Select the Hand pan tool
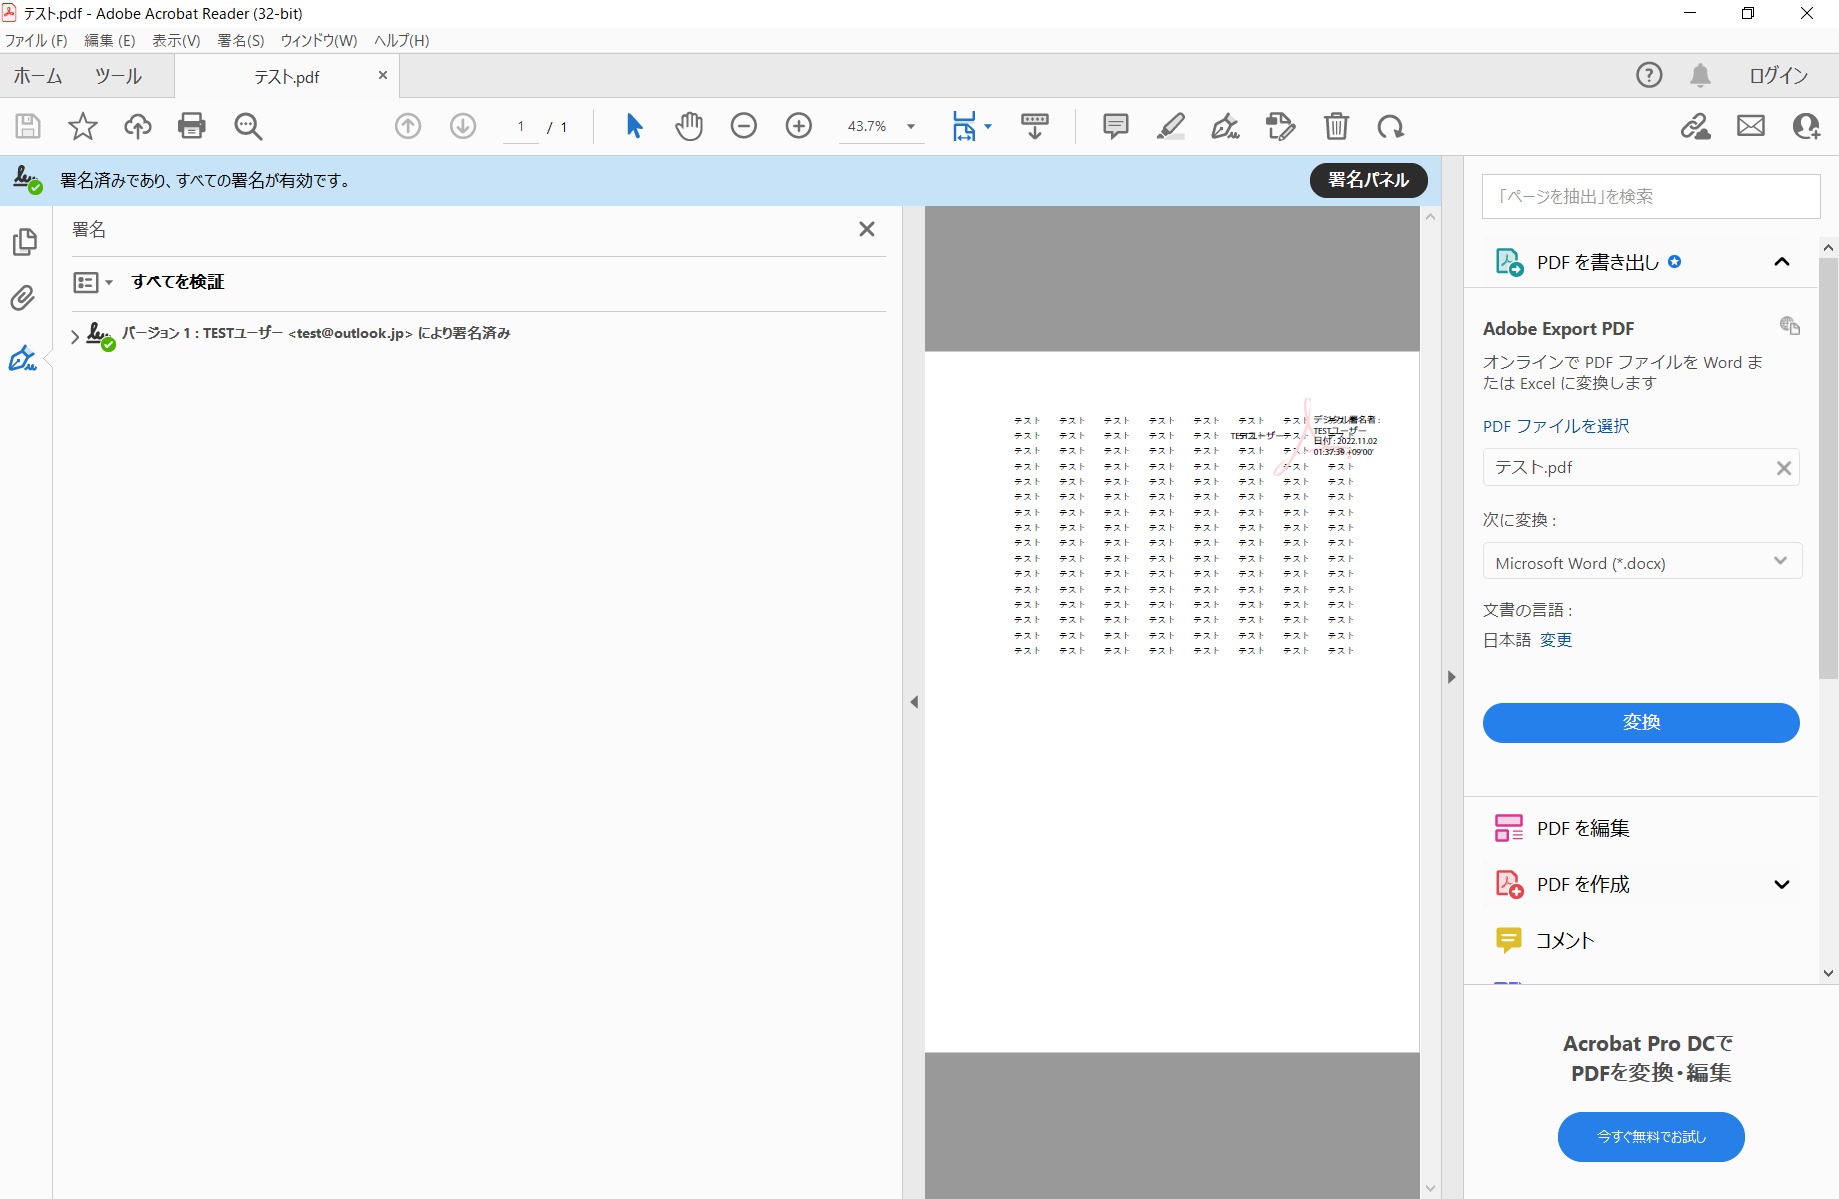This screenshot has height=1199, width=1839. pos(689,126)
